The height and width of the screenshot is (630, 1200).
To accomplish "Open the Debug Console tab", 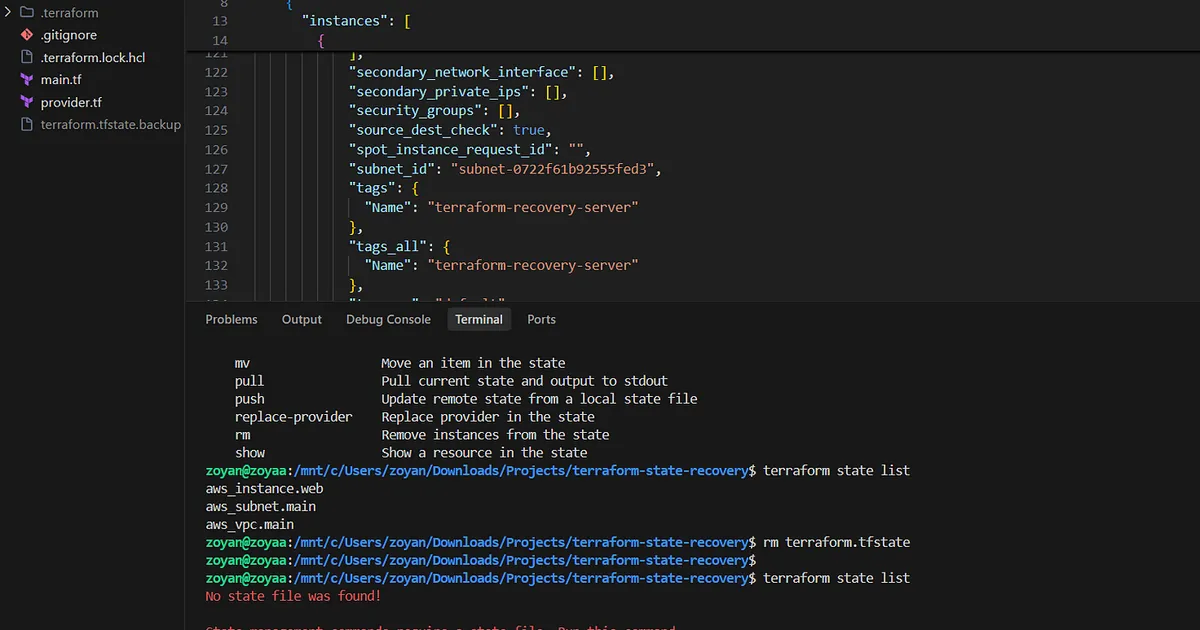I will coord(388,319).
